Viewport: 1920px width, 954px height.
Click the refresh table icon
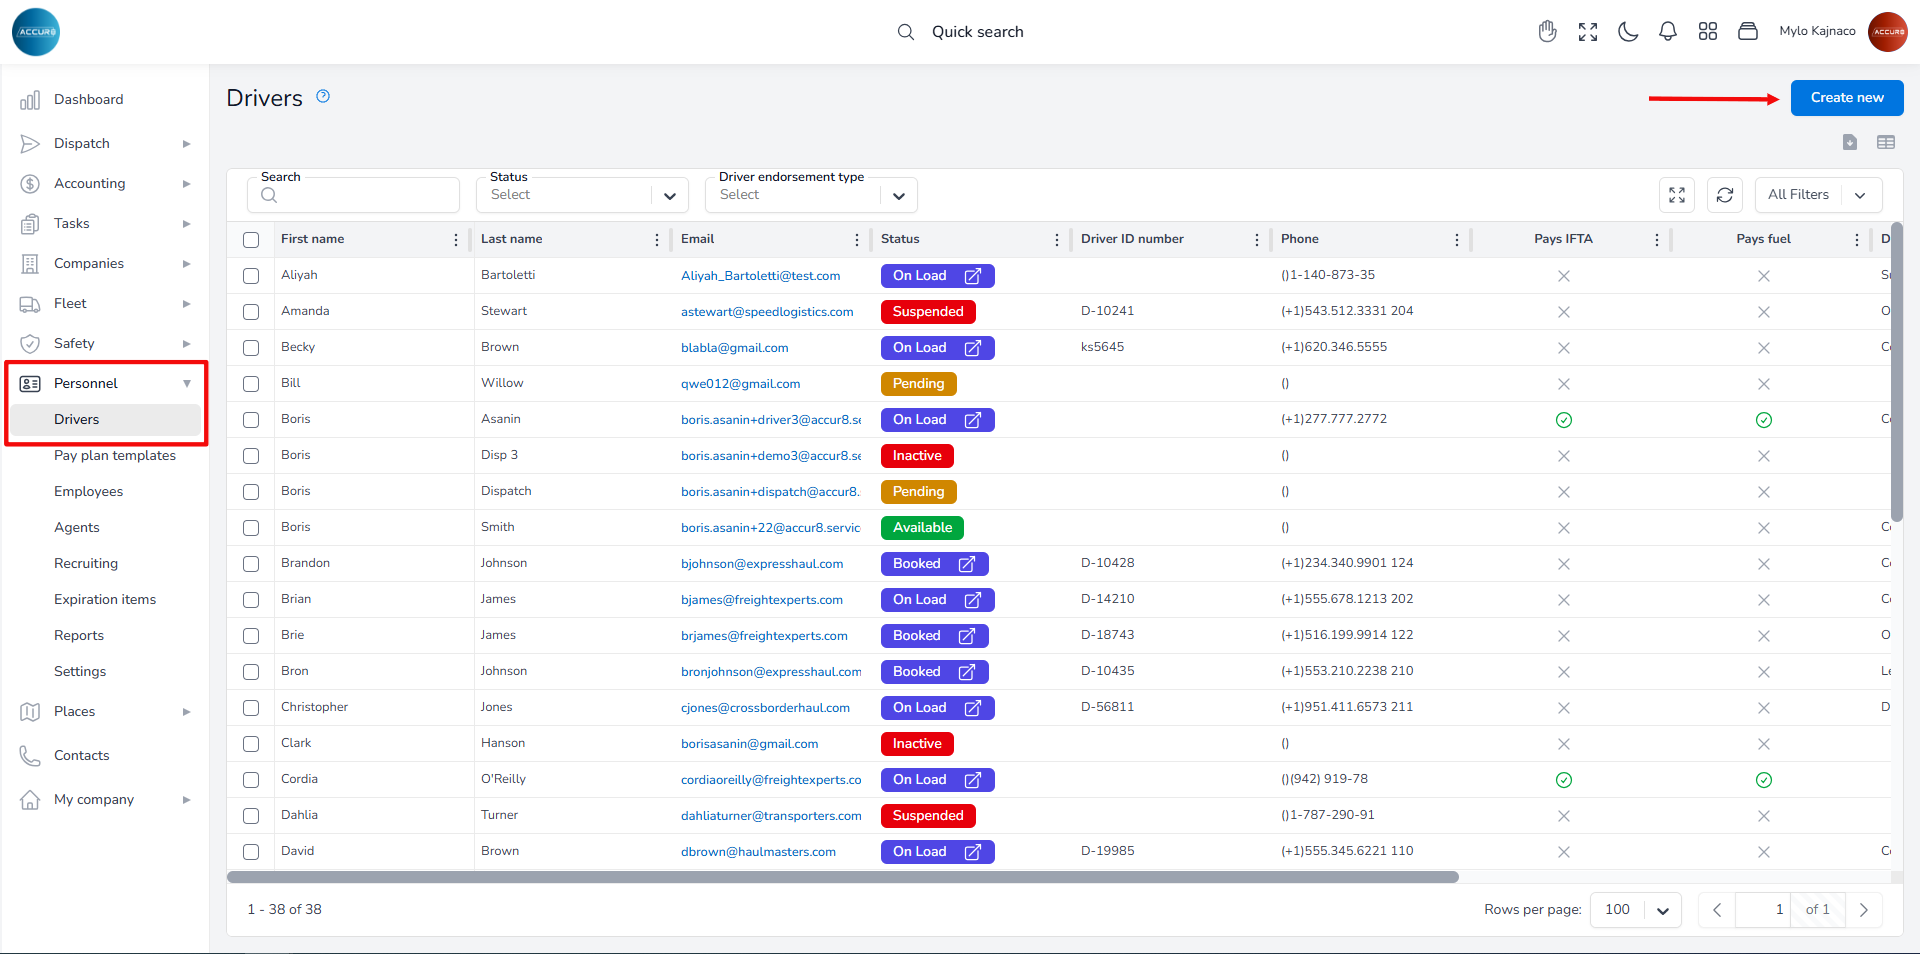(x=1725, y=195)
